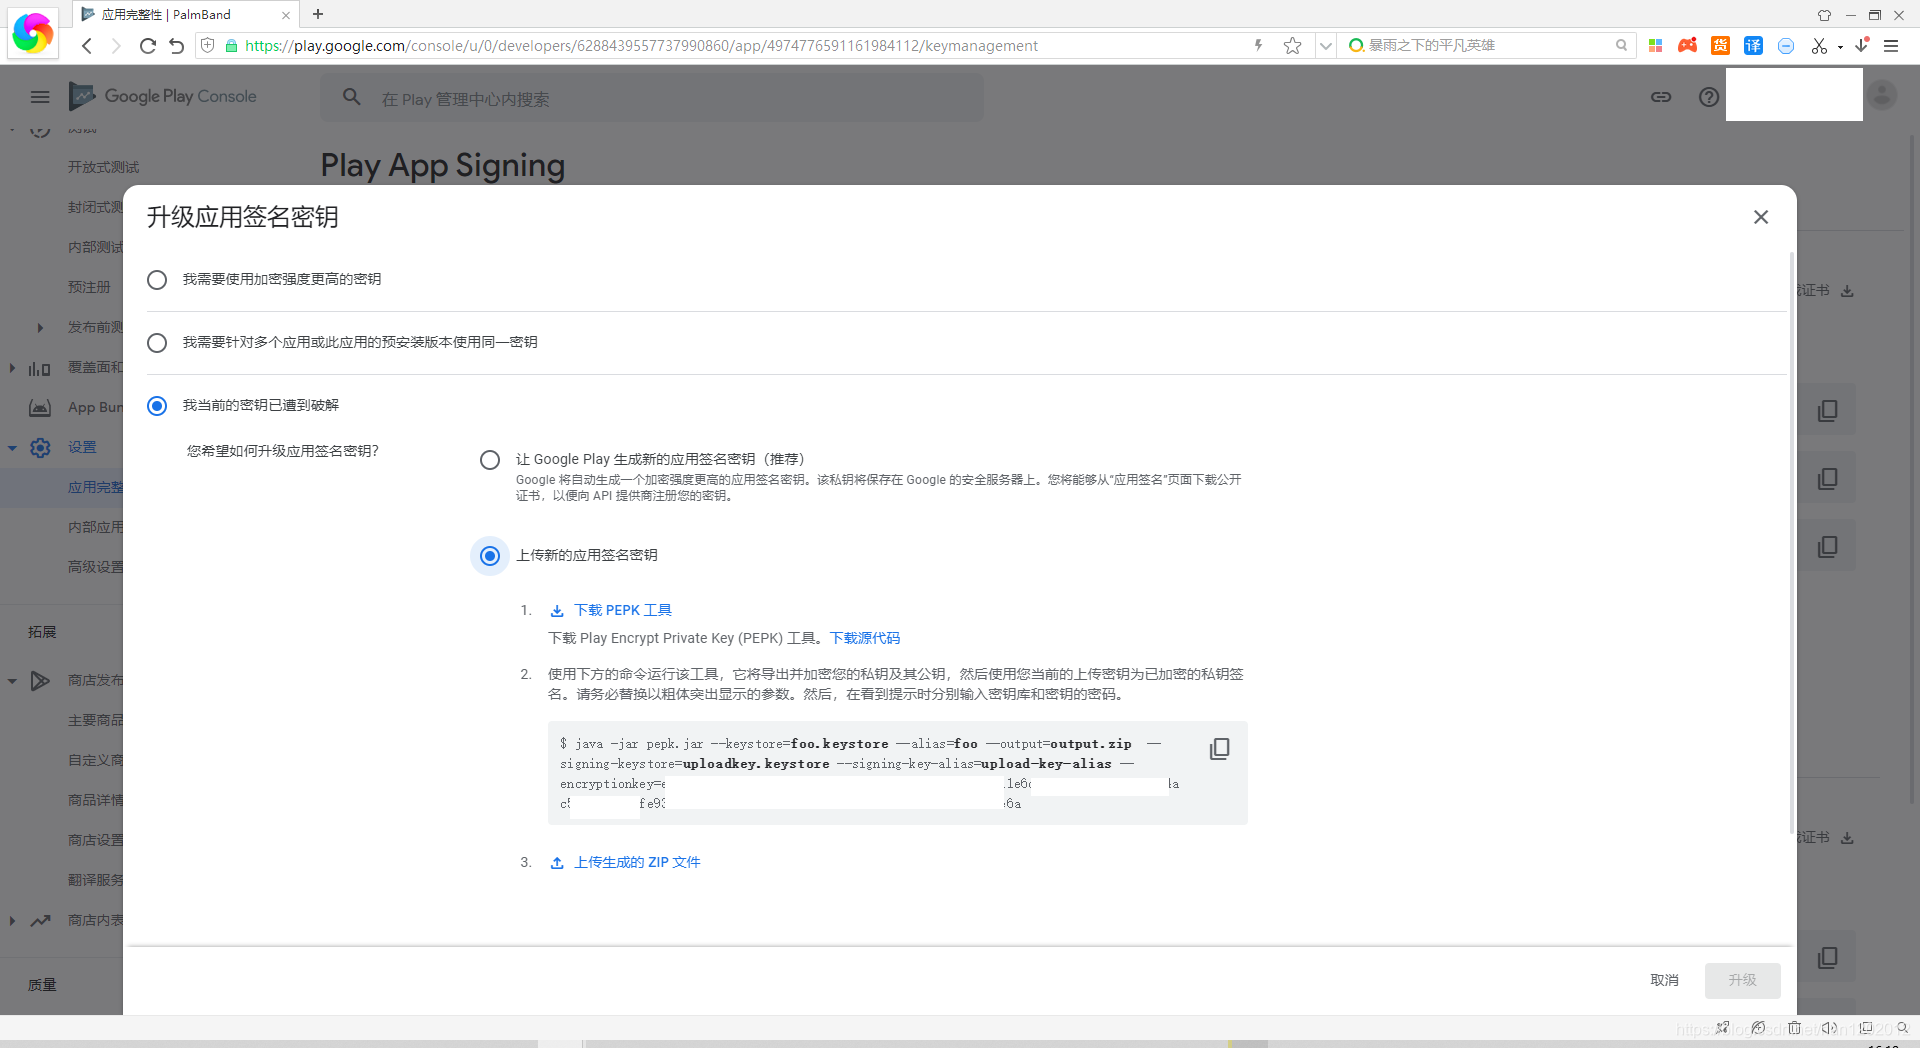
Task: Copy the PEPK java command
Action: 1219,749
